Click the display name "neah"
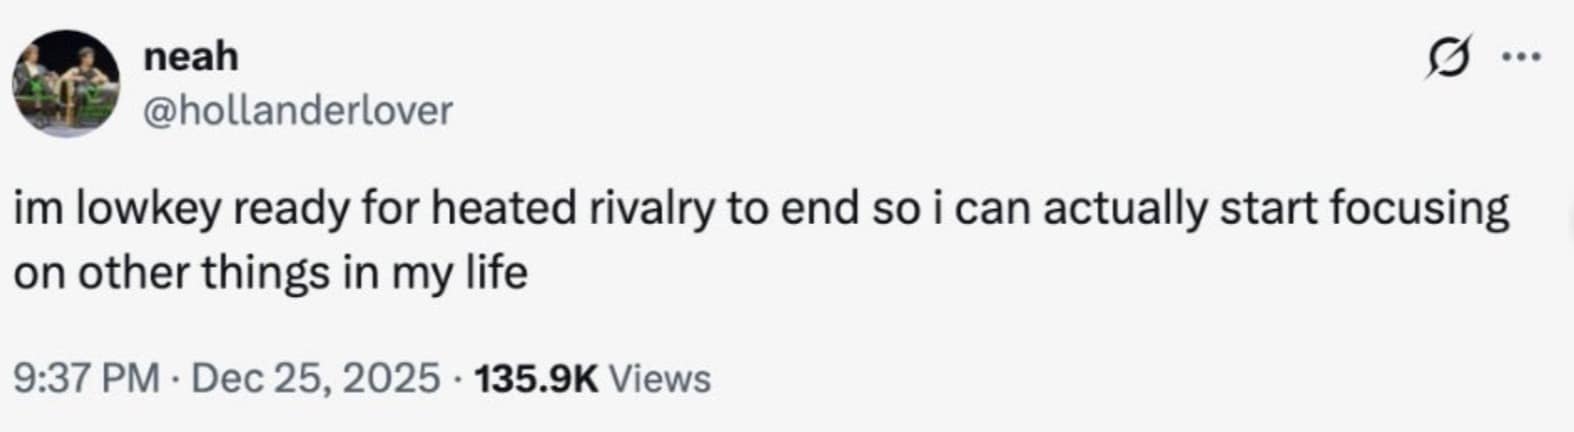The width and height of the screenshot is (1574, 432). coord(191,56)
